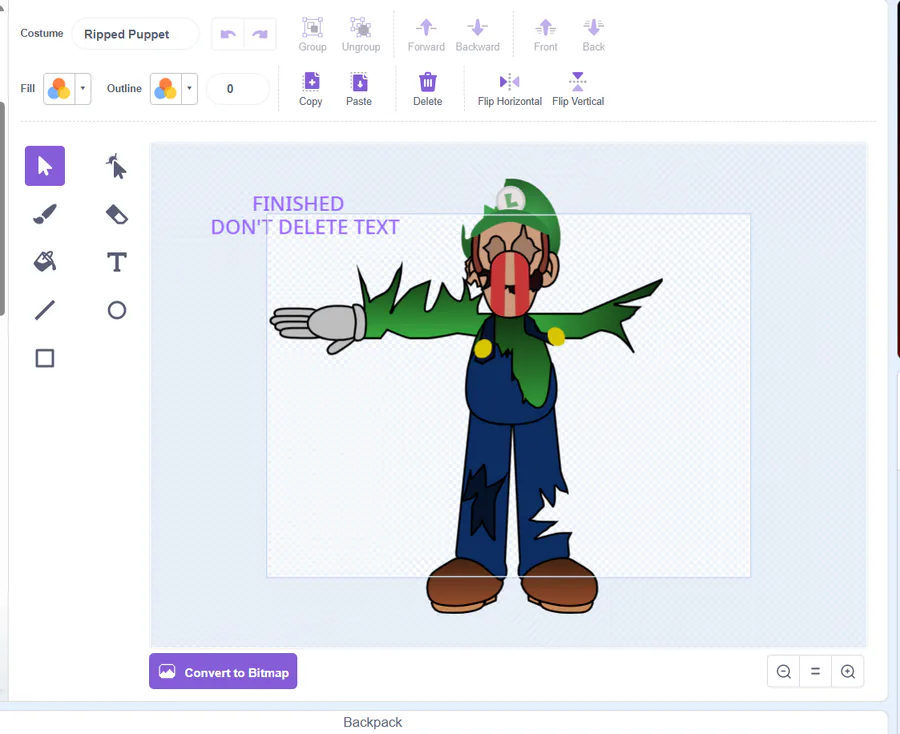Screen dimensions: 900x734
Task: Click the Redo arrow
Action: pyautogui.click(x=260, y=34)
